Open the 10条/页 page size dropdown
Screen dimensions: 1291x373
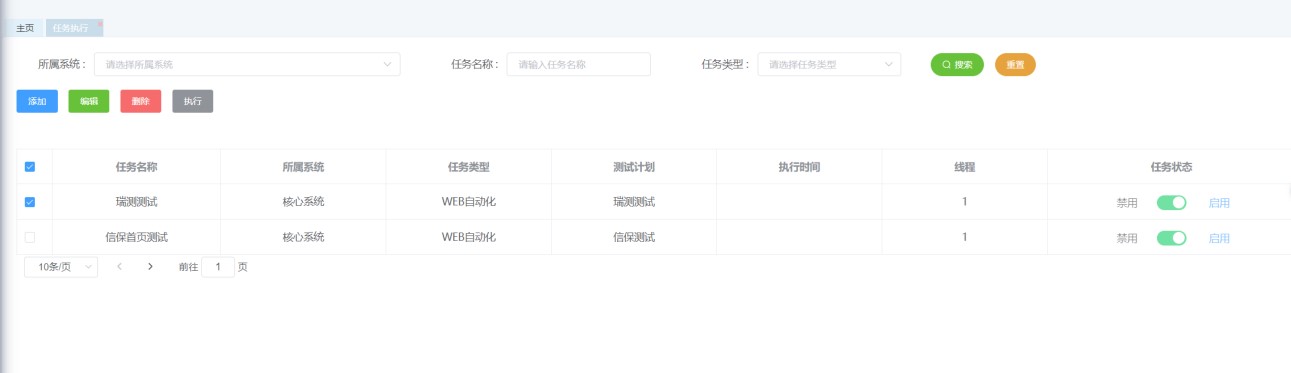tap(61, 267)
